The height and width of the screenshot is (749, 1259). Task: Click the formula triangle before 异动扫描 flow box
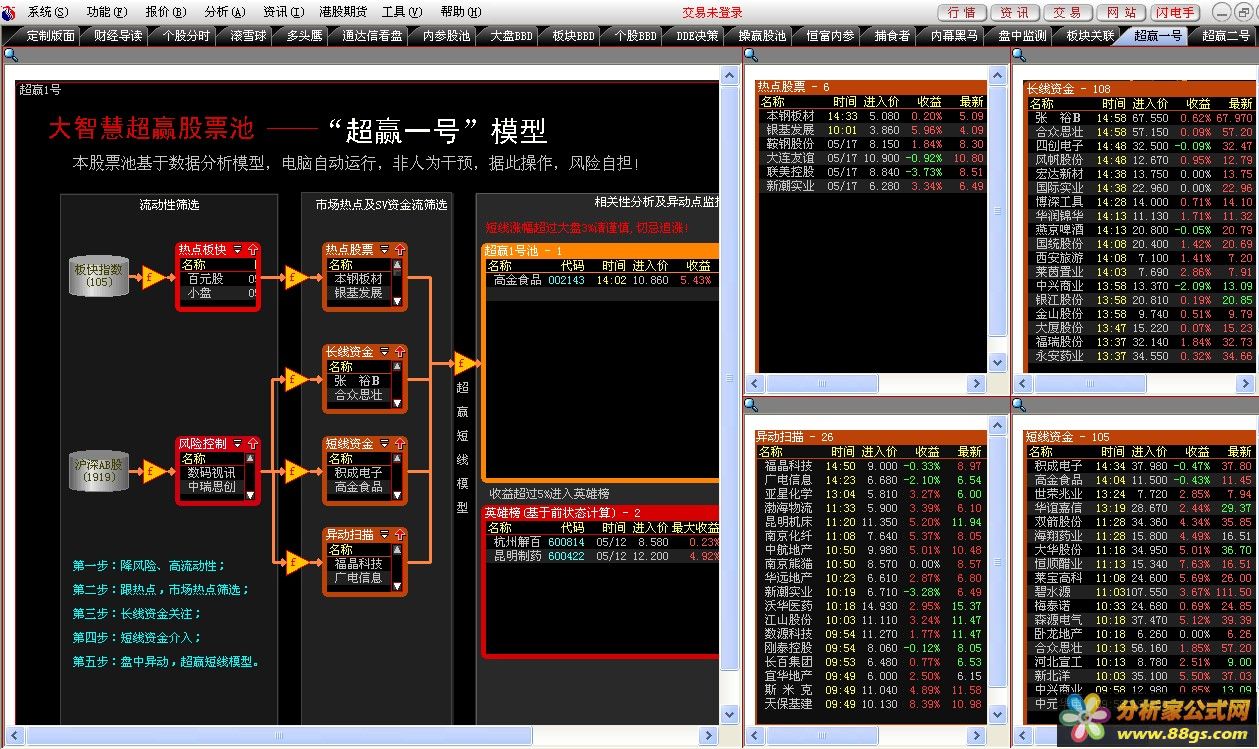(296, 563)
